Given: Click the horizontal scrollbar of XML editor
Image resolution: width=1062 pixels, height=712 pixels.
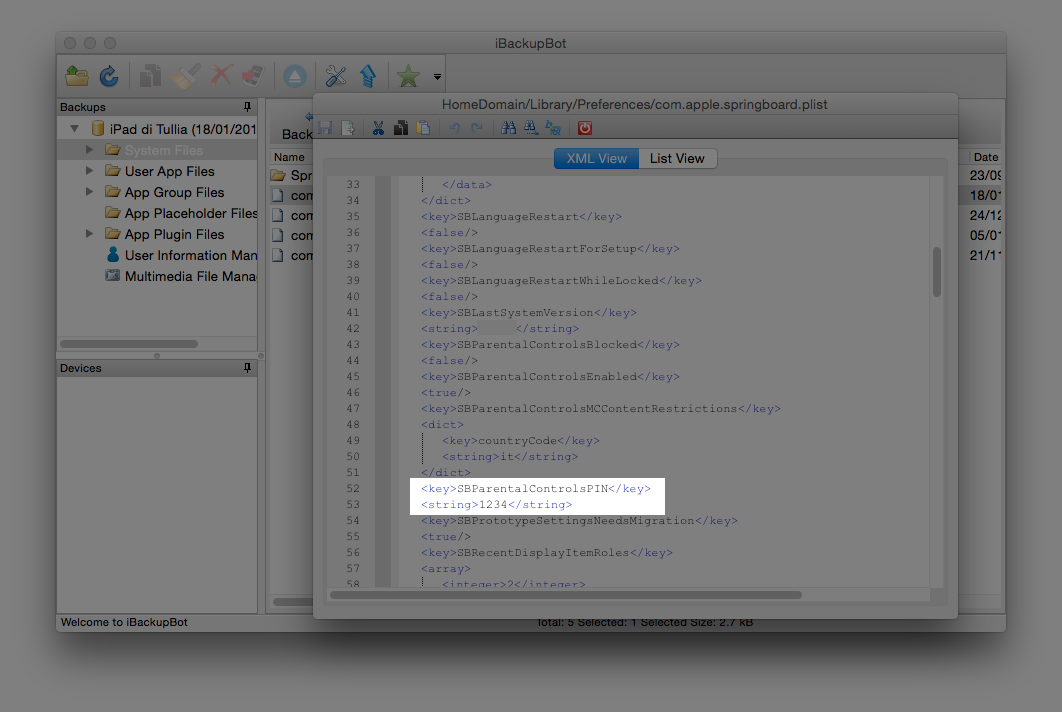Looking at the screenshot, I should point(566,595).
